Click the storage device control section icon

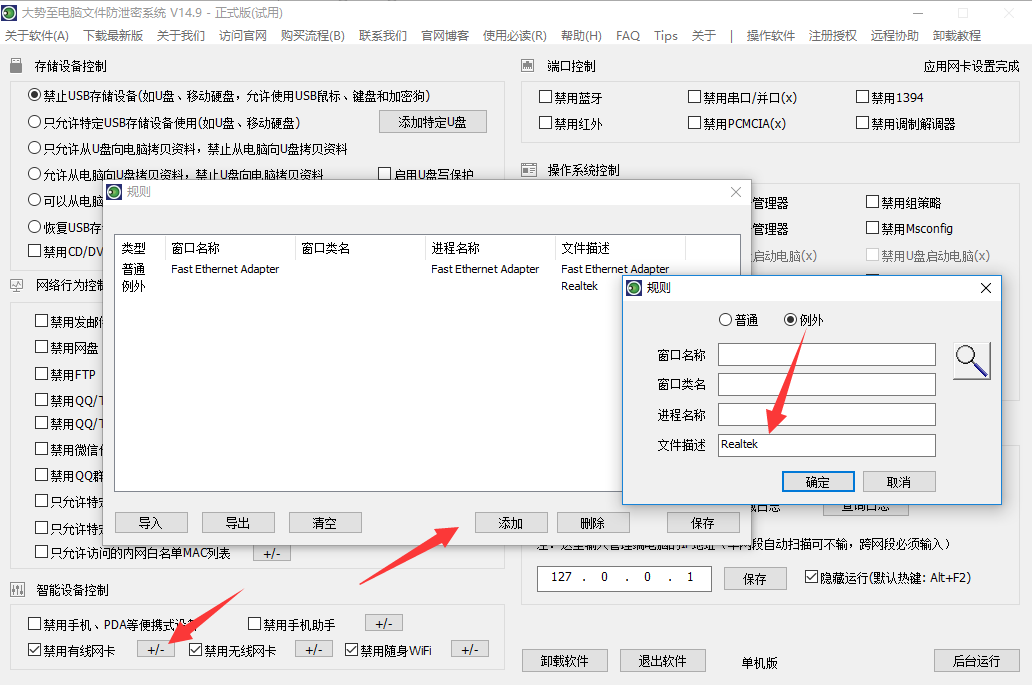click(x=17, y=66)
